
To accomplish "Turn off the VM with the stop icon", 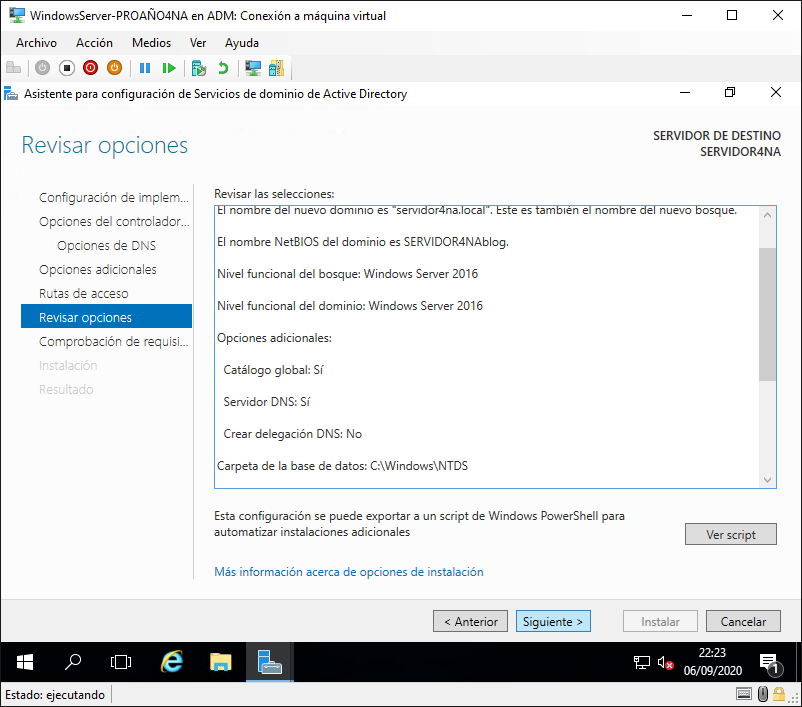I will [66, 68].
